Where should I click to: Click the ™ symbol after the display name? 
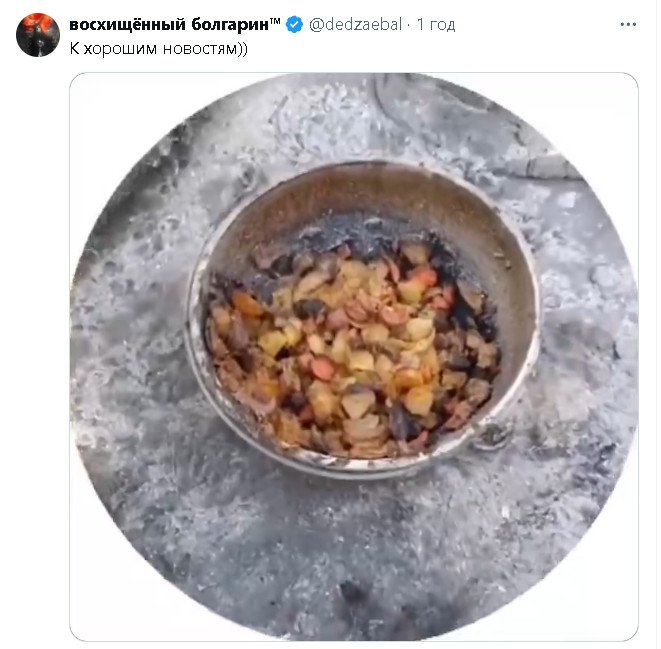(x=275, y=21)
